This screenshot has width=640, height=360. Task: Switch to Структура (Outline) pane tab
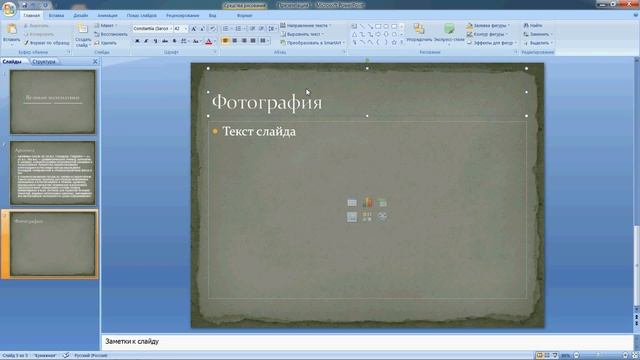44,62
